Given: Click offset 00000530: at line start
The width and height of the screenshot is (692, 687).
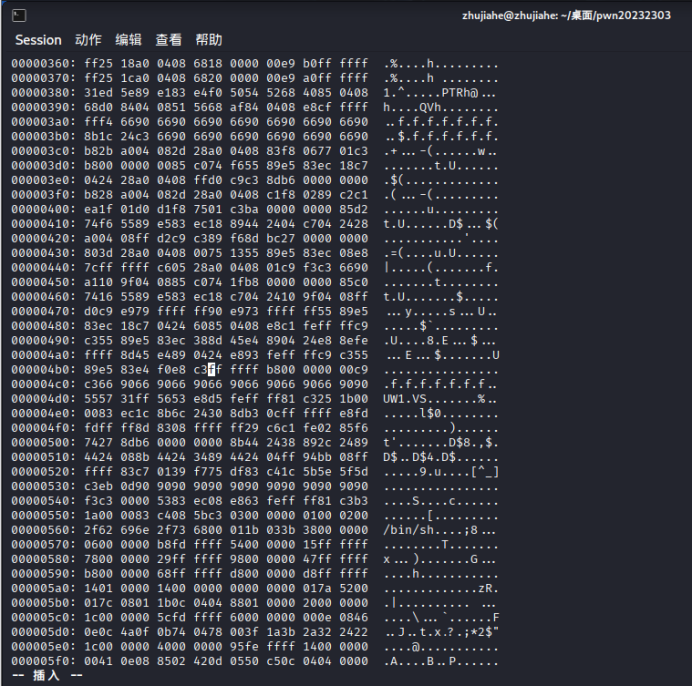Looking at the screenshot, I should 44,486.
